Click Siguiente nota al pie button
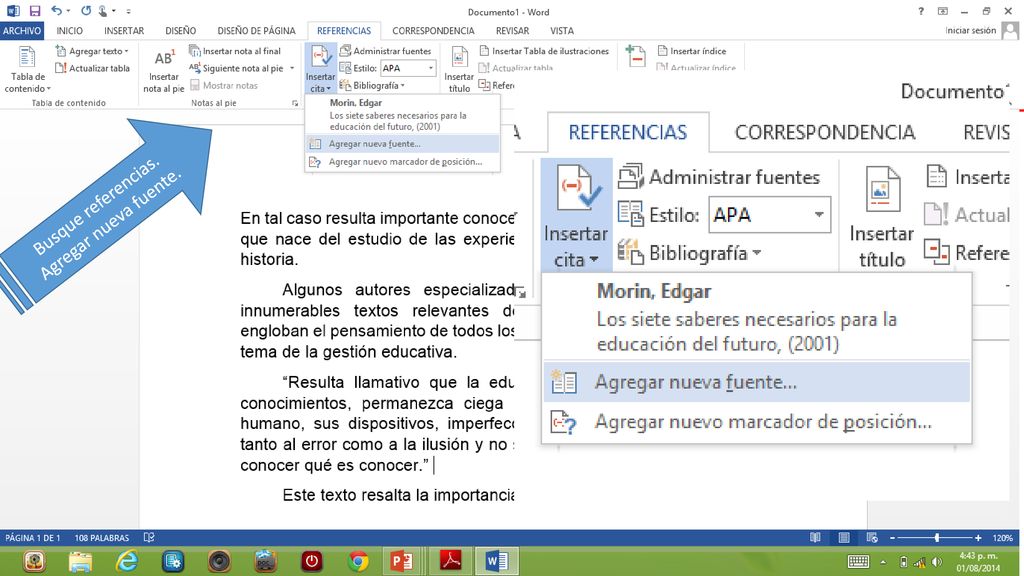This screenshot has height=576, width=1024. [236, 68]
